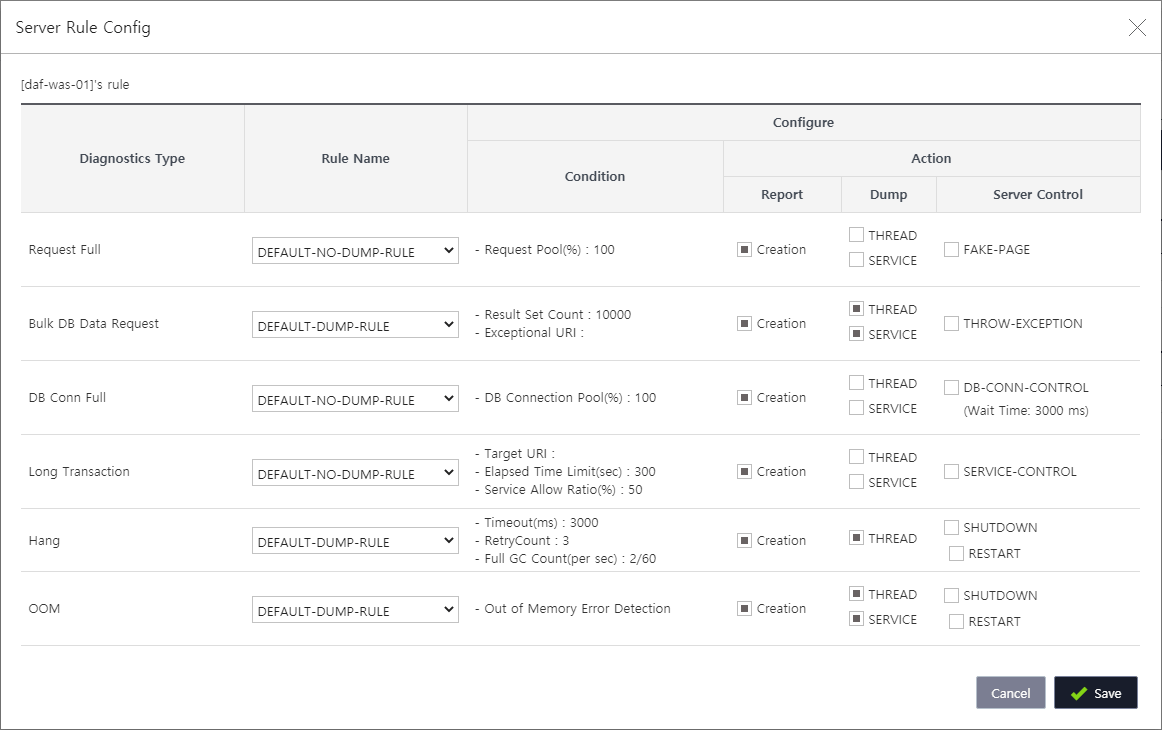Disable Creation report for DB Conn Full

[x=744, y=397]
